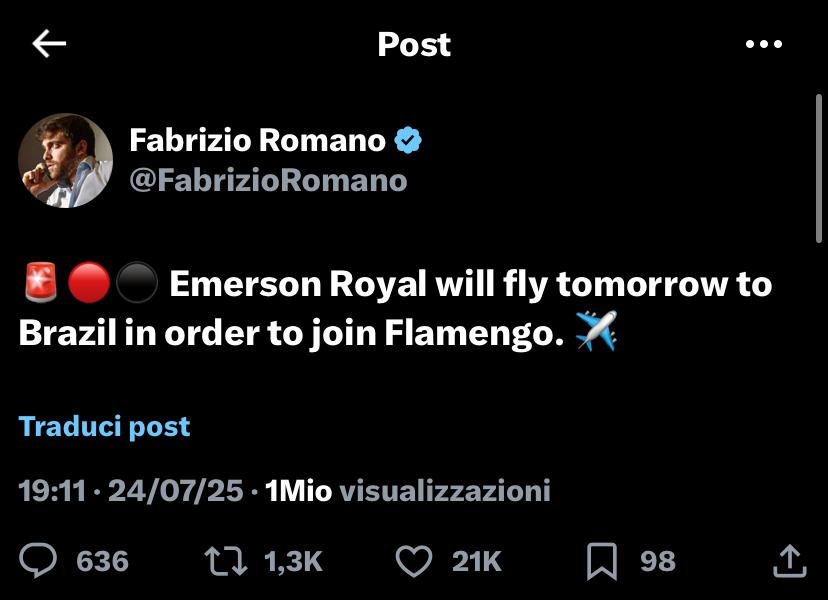
Task: Click the 98 bookmarks count
Action: 658,561
